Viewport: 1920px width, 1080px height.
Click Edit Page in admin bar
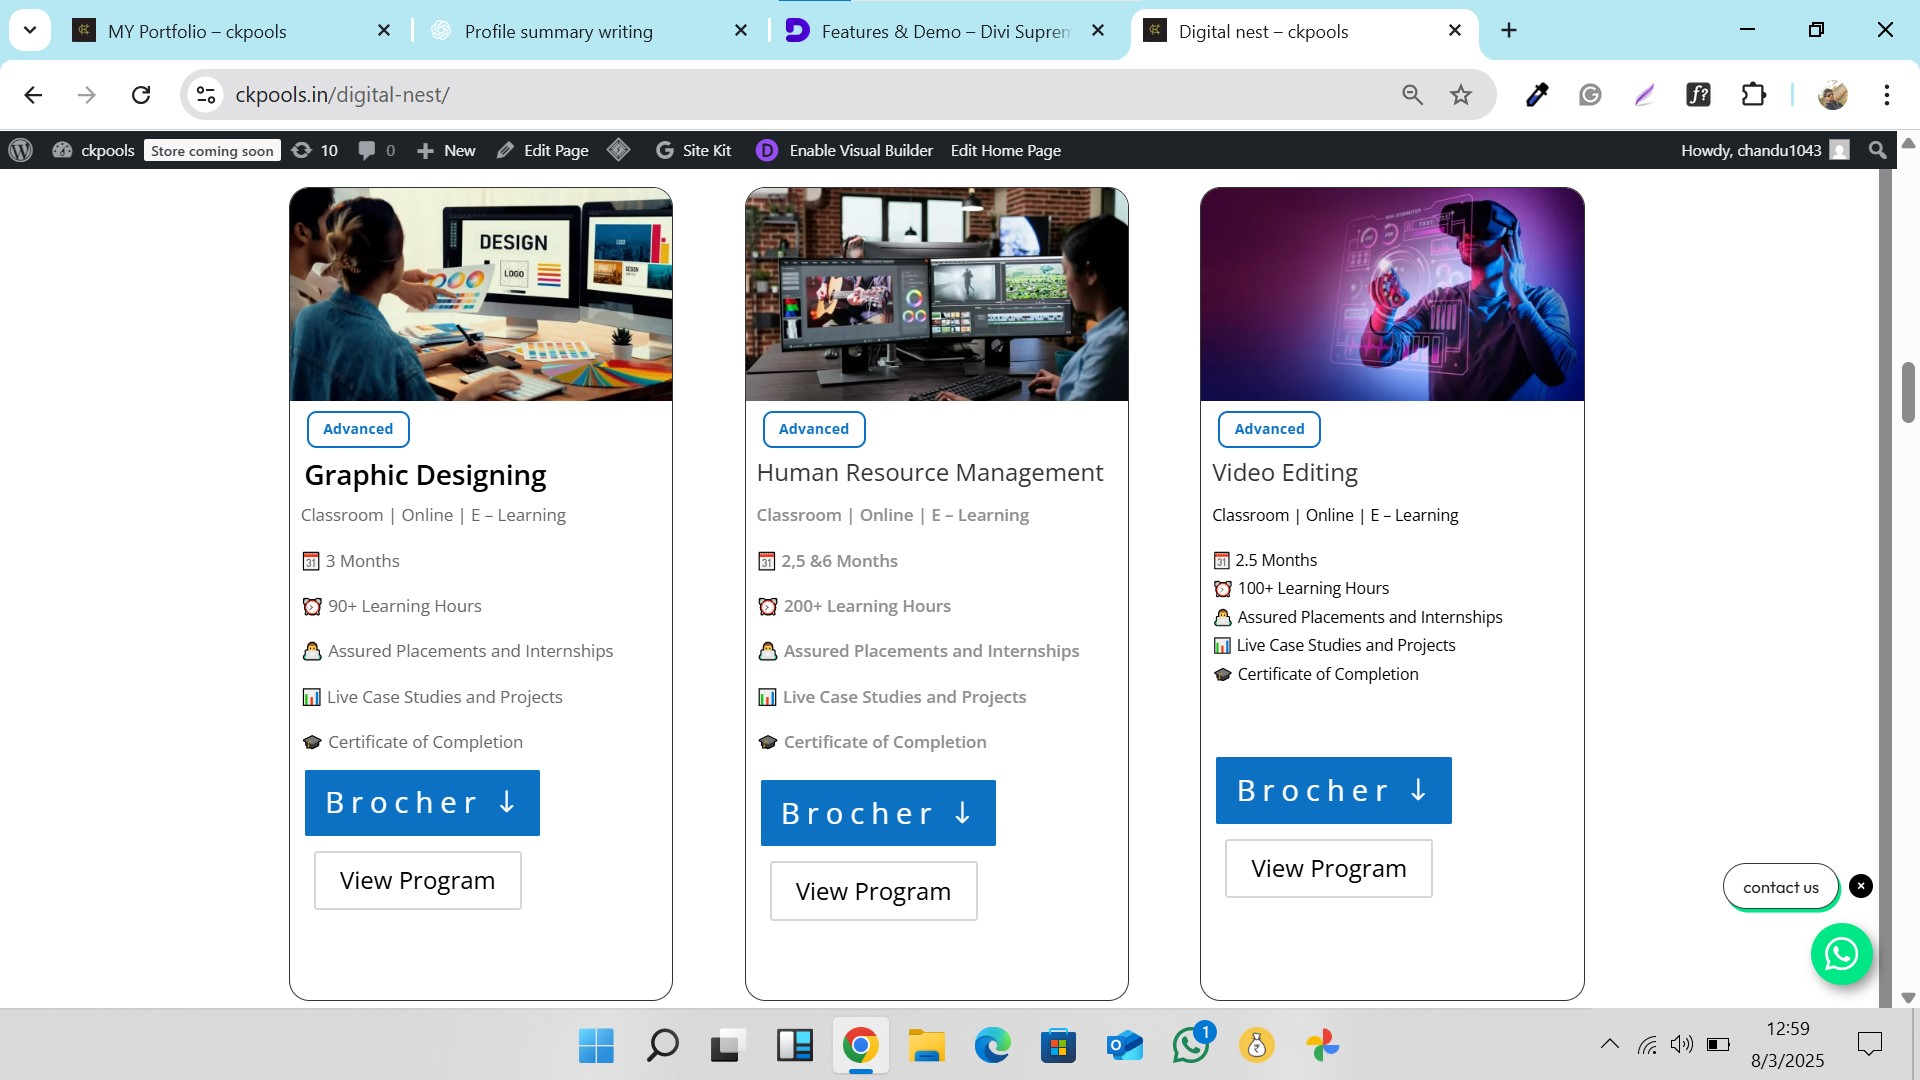[x=543, y=150]
